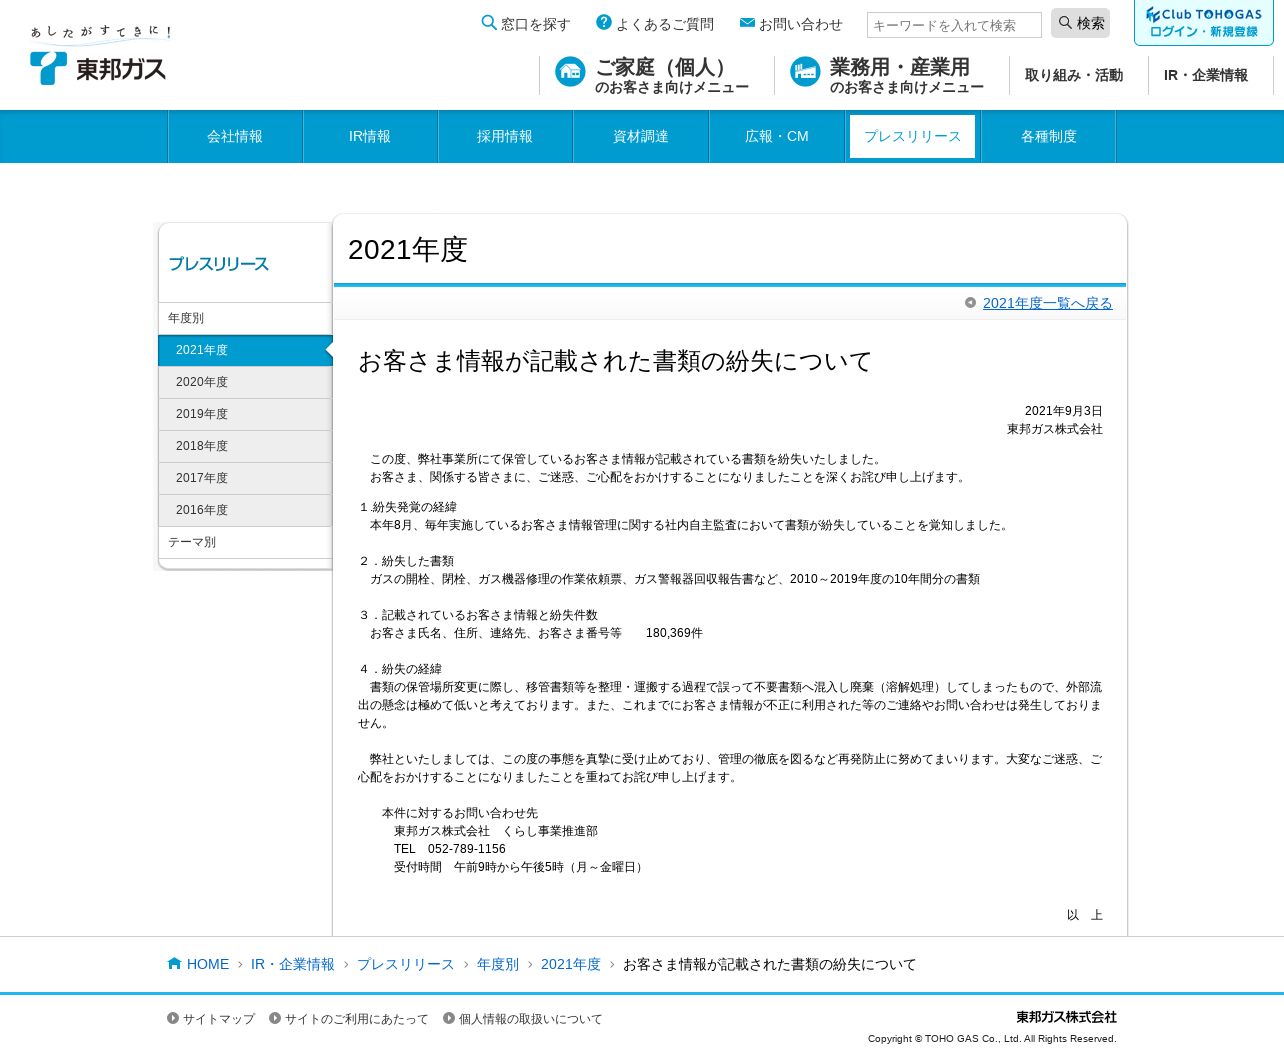The image size is (1284, 1057).
Task: Open the サイトマップ footer link
Action: tap(219, 1019)
